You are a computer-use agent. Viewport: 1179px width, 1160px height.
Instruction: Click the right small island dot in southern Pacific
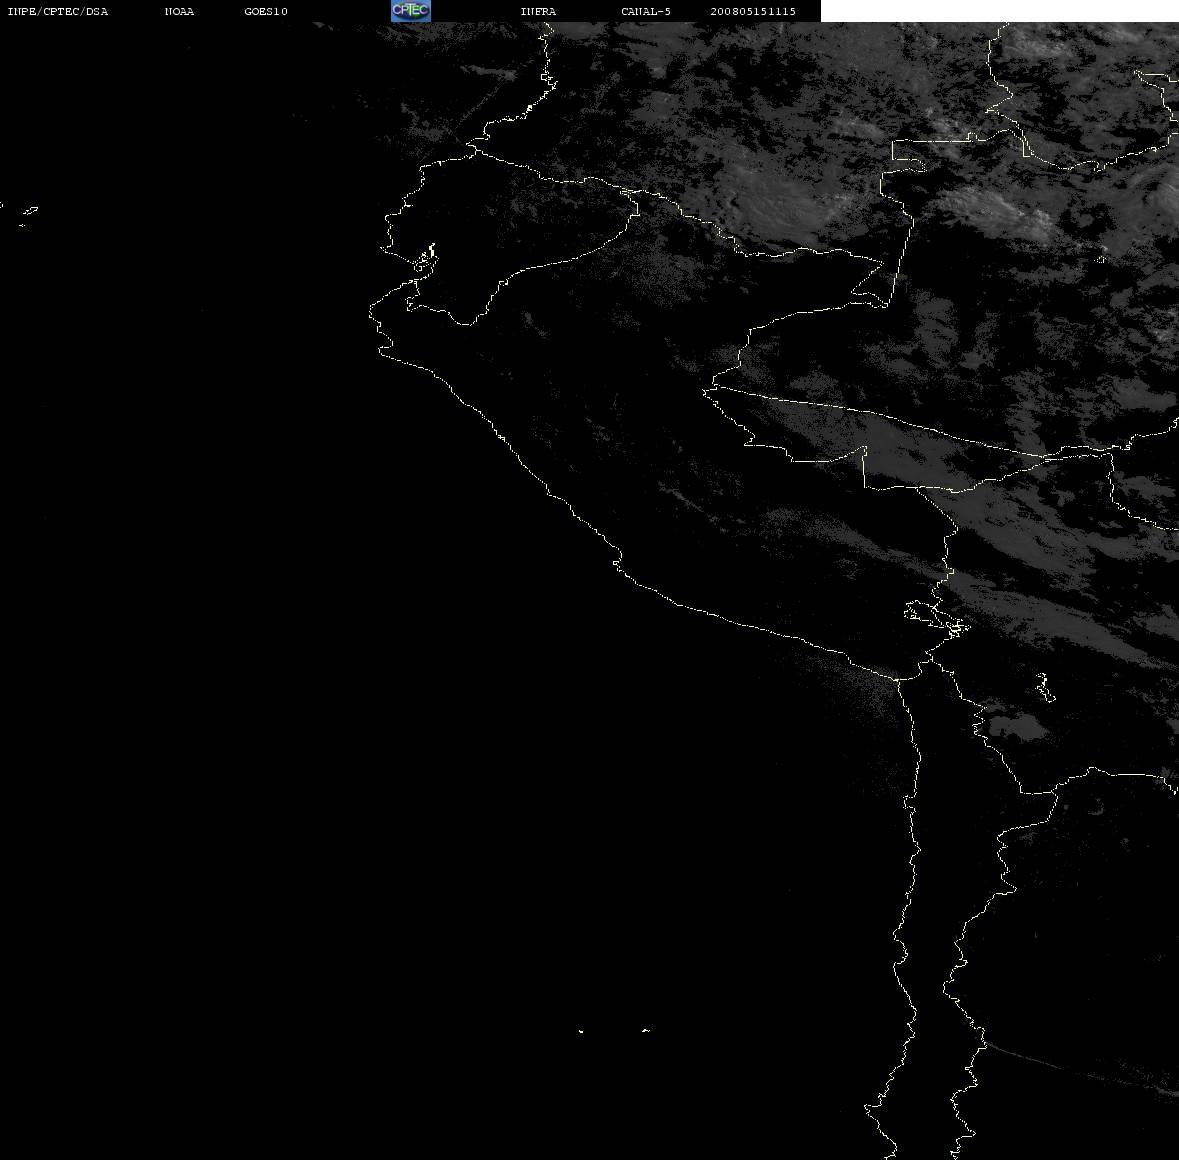[x=646, y=1030]
